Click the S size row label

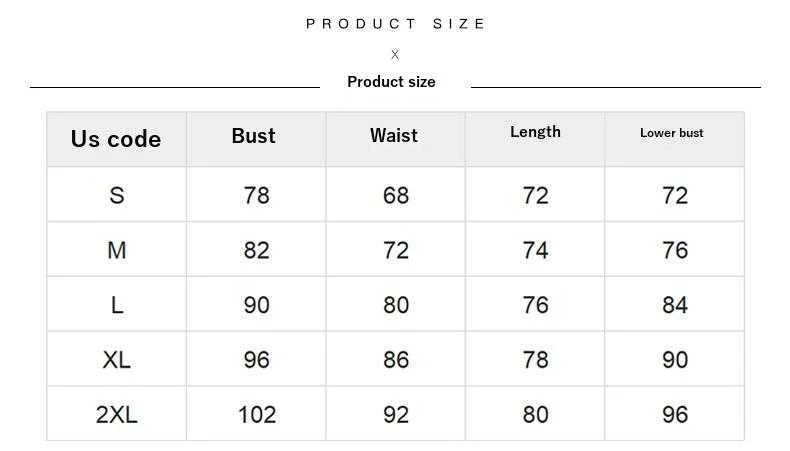(117, 195)
